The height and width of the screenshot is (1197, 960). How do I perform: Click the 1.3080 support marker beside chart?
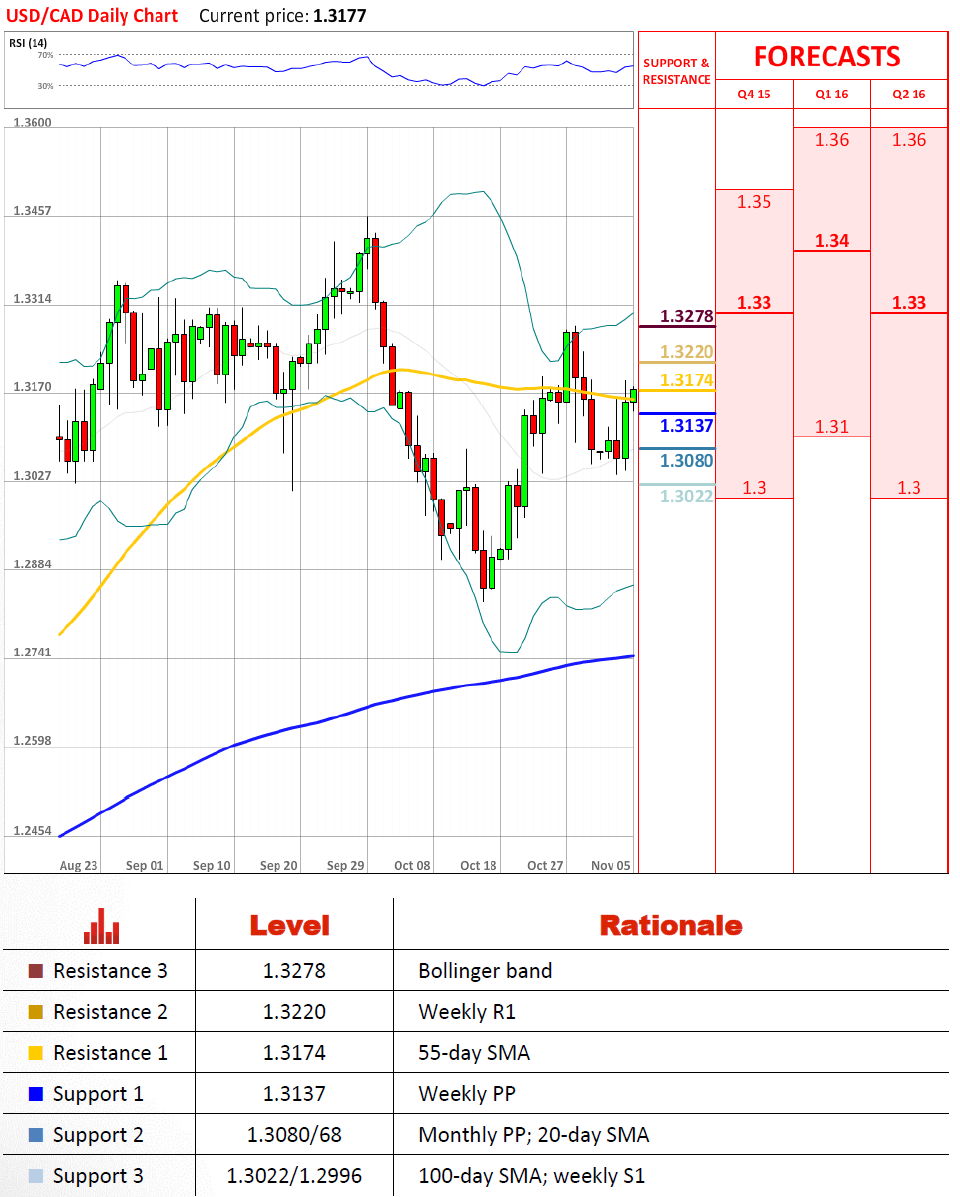pos(686,460)
